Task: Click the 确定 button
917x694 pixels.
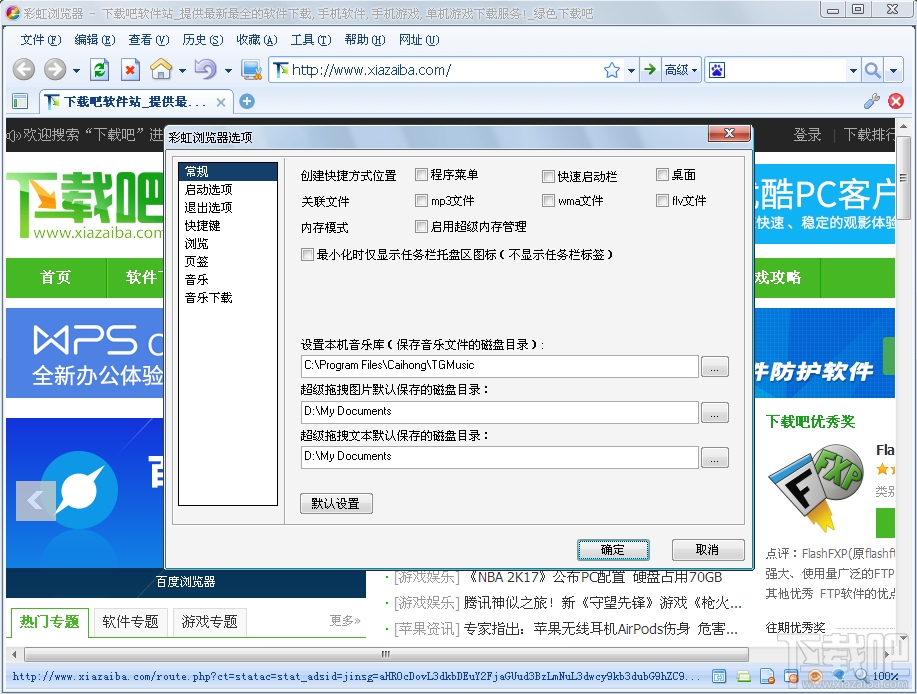Action: tap(613, 550)
